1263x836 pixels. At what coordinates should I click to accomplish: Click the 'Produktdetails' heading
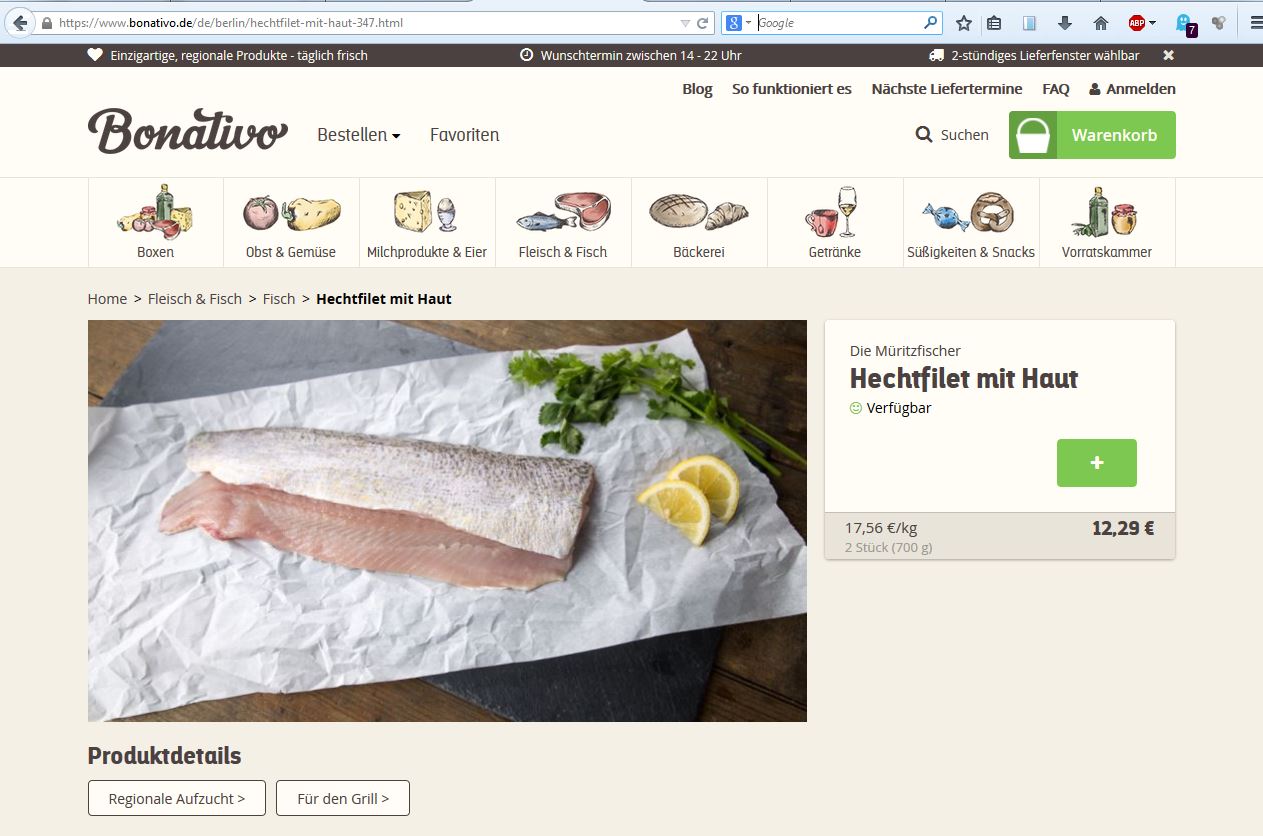pos(165,756)
